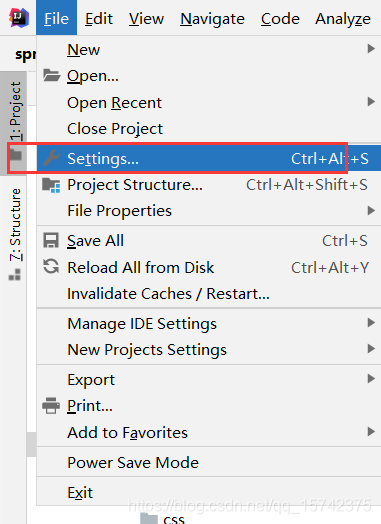Open the Edit menu
Image resolution: width=381 pixels, height=524 pixels.
pos(99,19)
